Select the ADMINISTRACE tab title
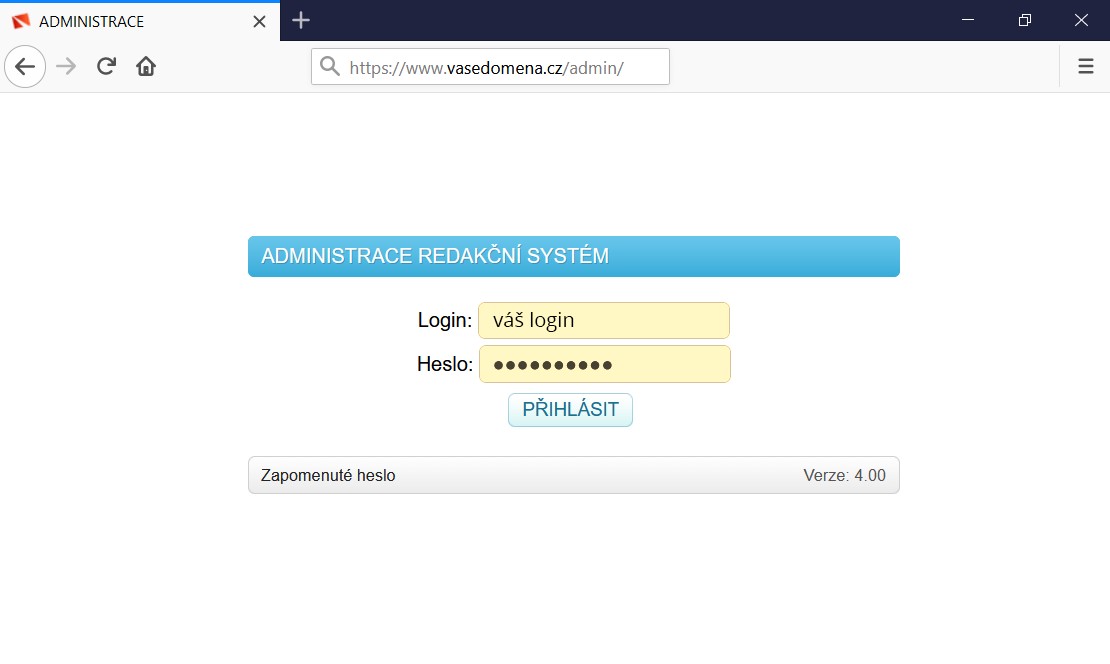1110x664 pixels. [91, 21]
